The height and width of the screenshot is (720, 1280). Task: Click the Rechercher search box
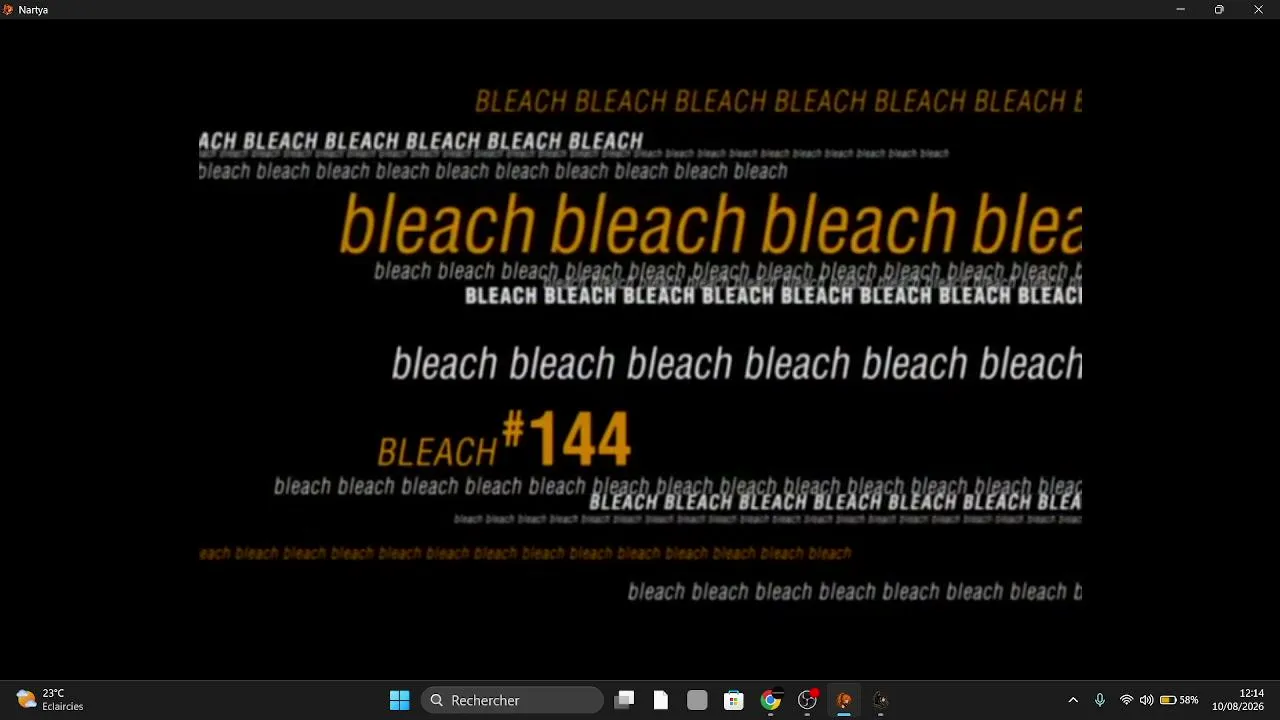pos(512,700)
